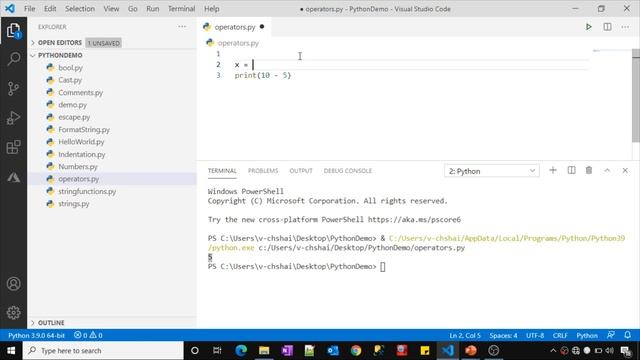Open Source Control view
Image resolution: width=640 pixels, height=360 pixels.
click(13, 88)
